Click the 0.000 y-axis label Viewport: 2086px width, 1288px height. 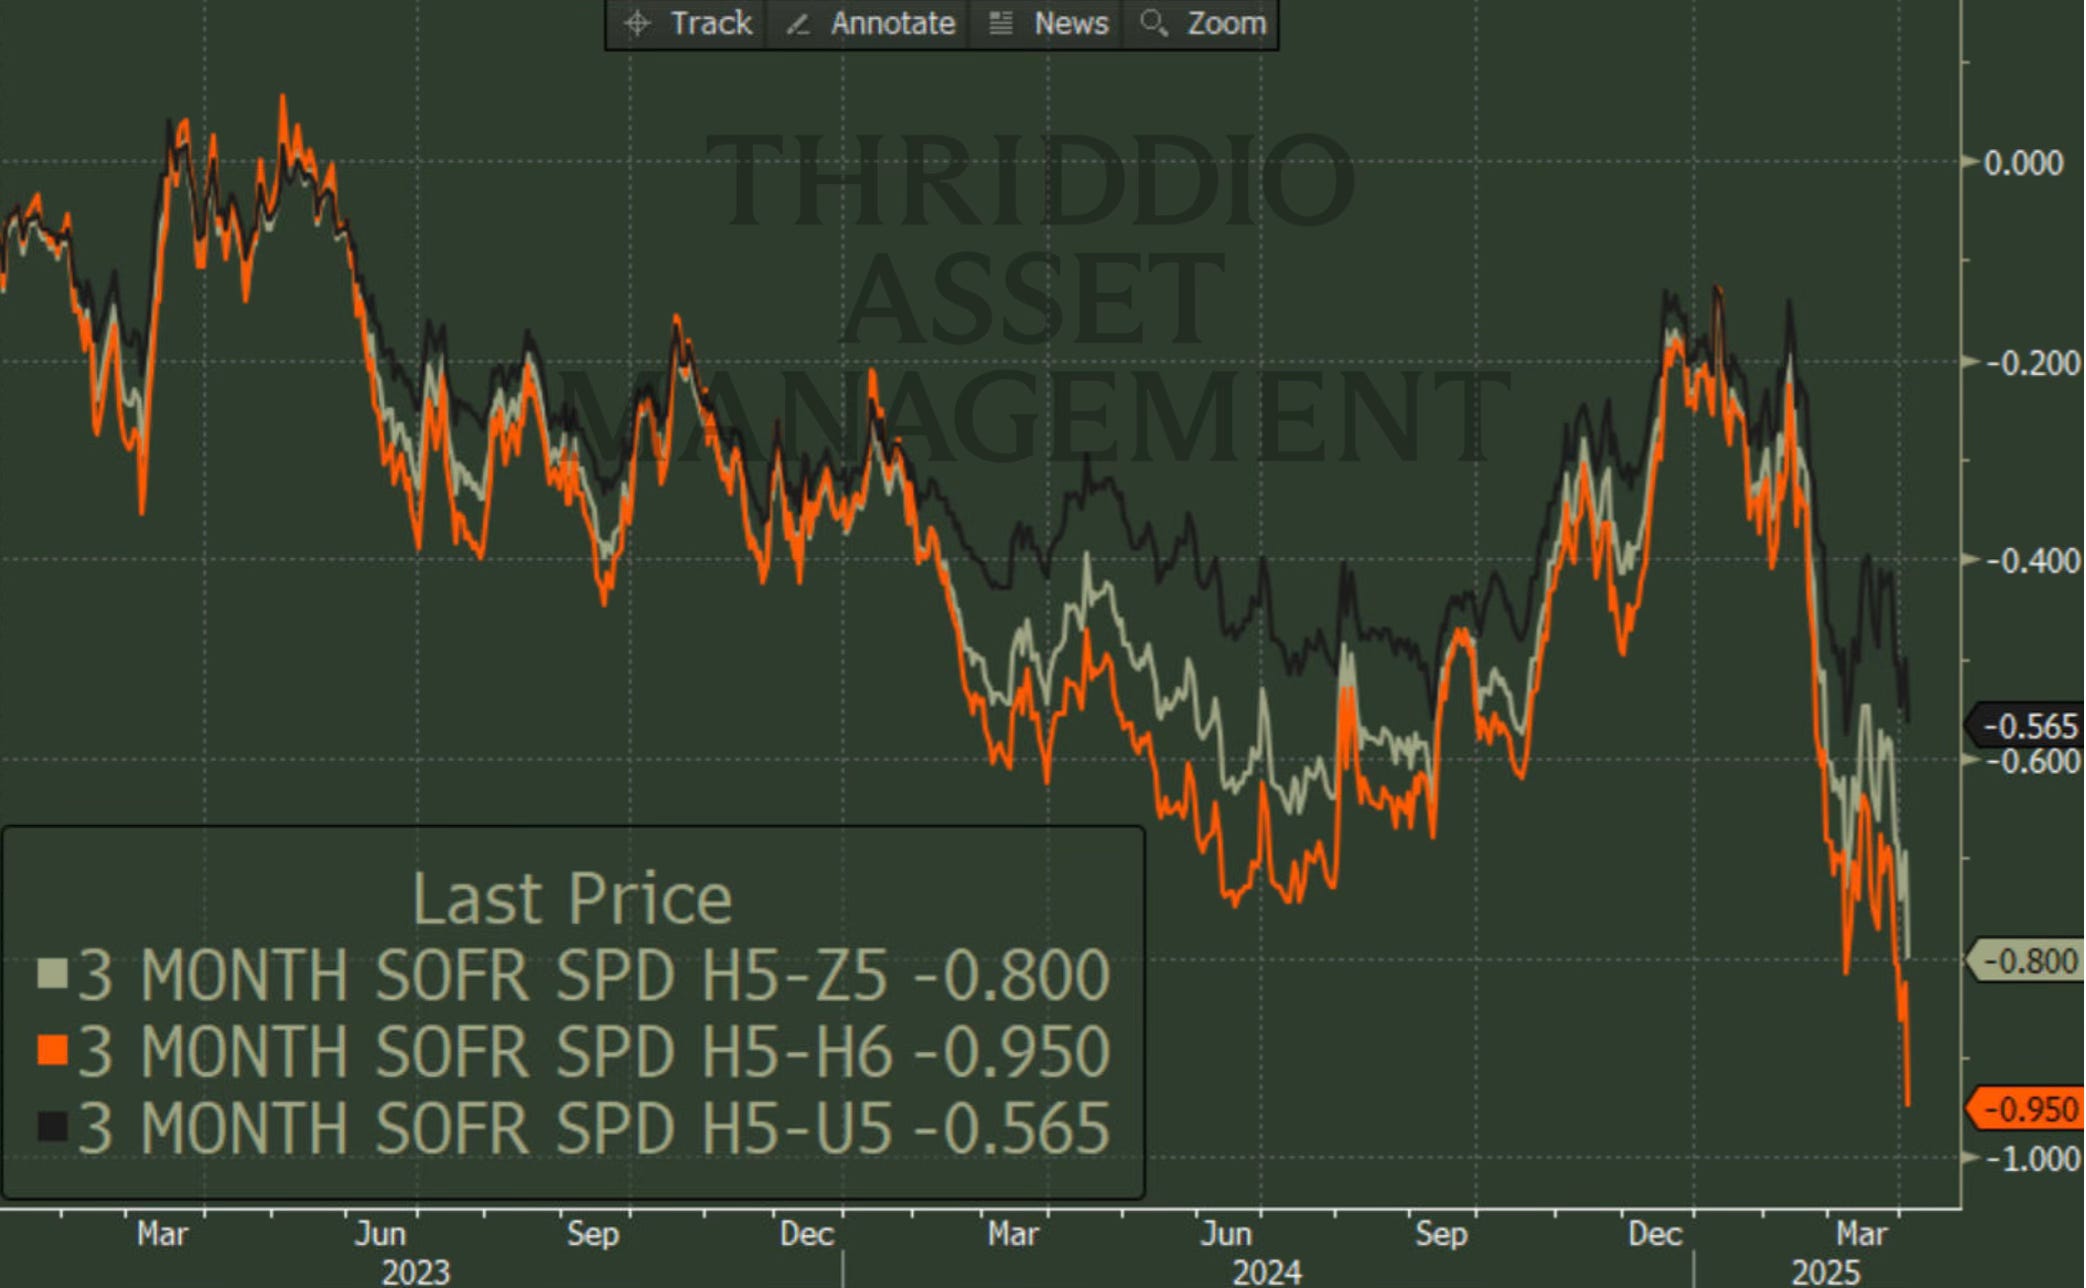click(x=2022, y=163)
